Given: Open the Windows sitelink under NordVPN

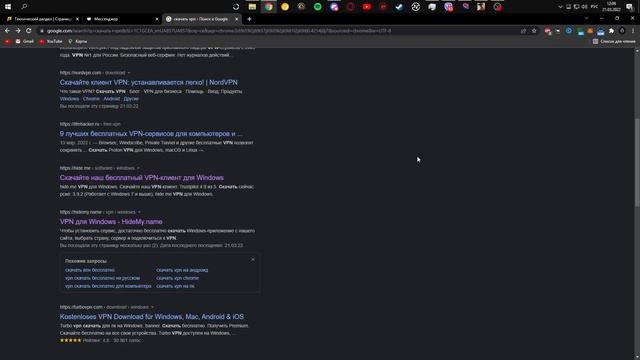Looking at the screenshot, I should pos(69,99).
